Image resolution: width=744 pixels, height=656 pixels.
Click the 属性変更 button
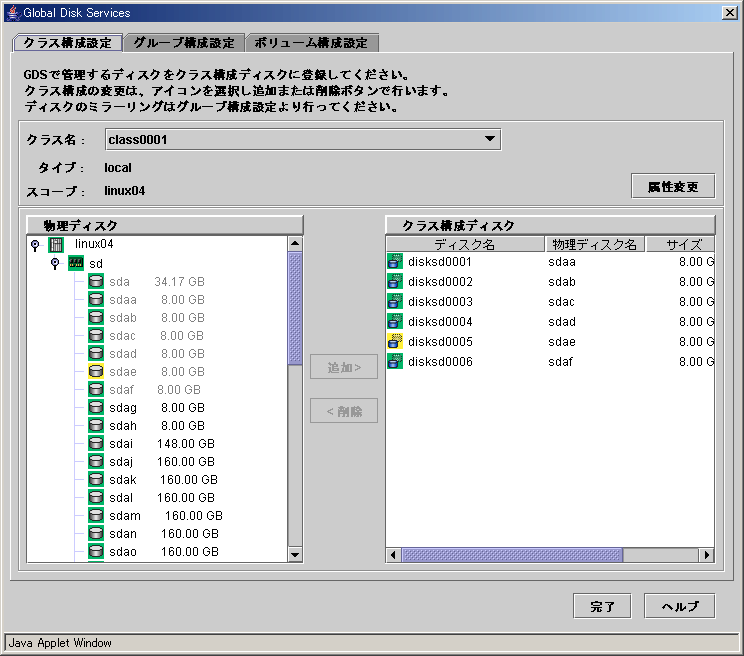[x=673, y=186]
